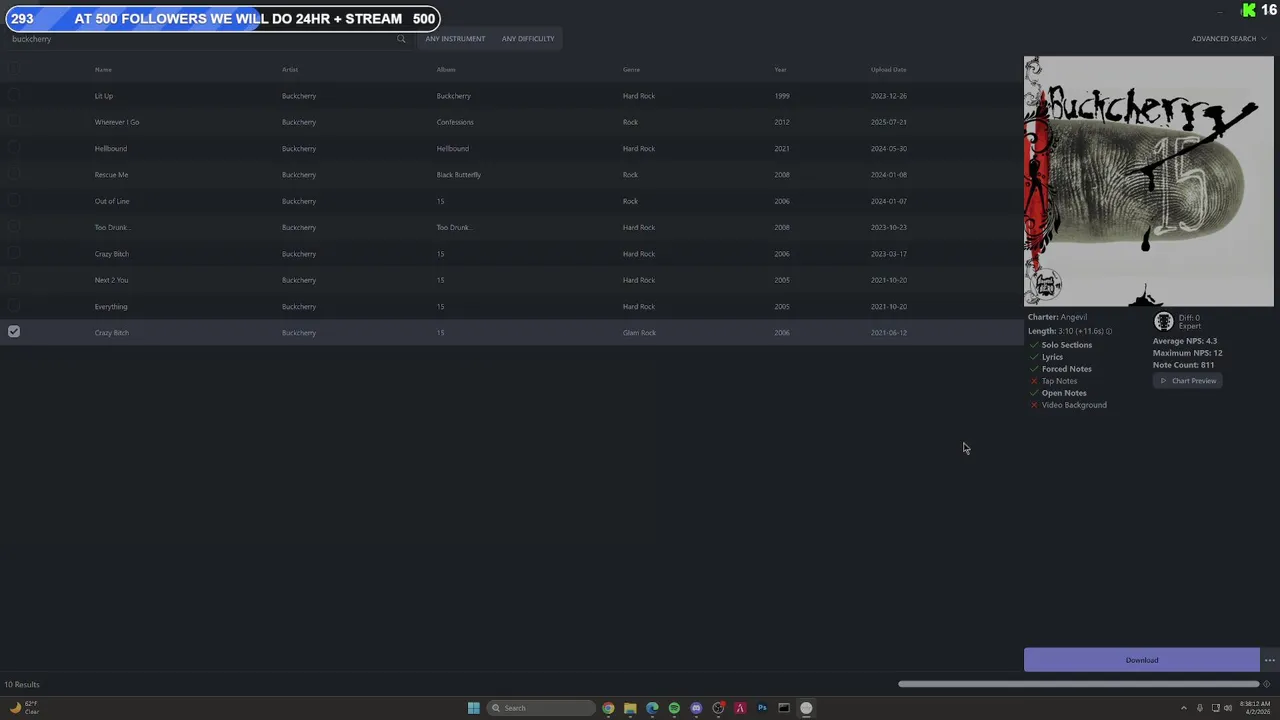Click the Average NPS 4.3 text
Image resolution: width=1280 pixels, height=720 pixels.
pos(1185,341)
